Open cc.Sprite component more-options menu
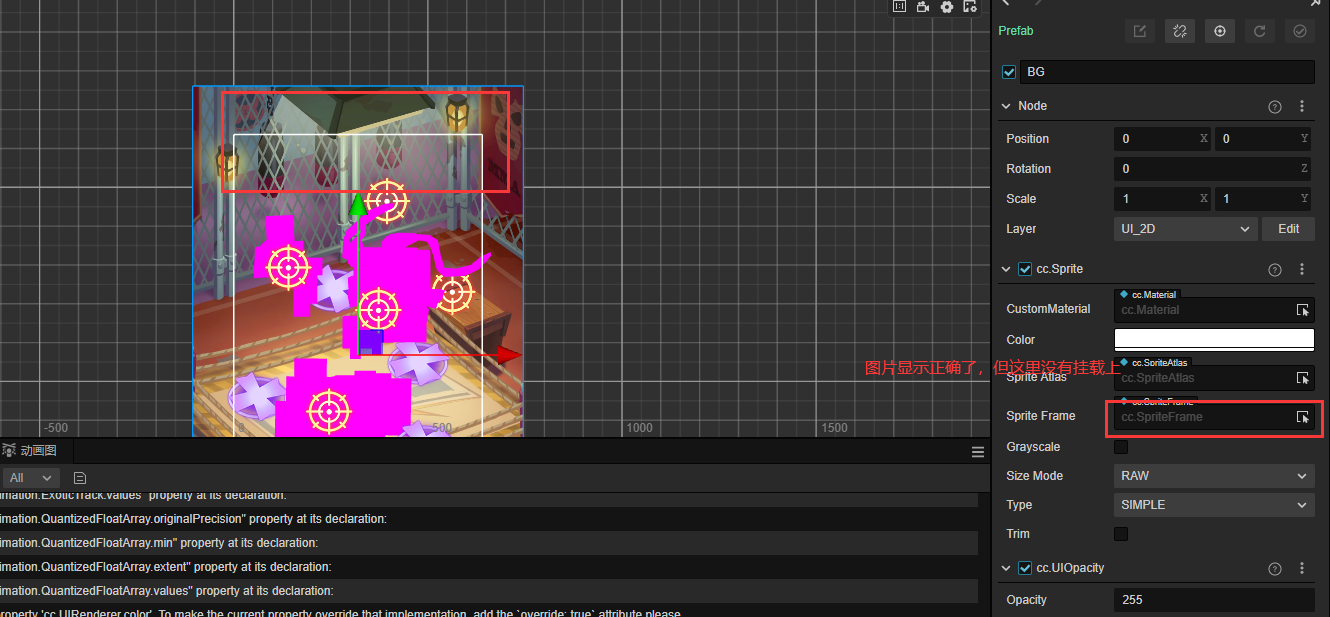The height and width of the screenshot is (617, 1330). pyautogui.click(x=1302, y=269)
